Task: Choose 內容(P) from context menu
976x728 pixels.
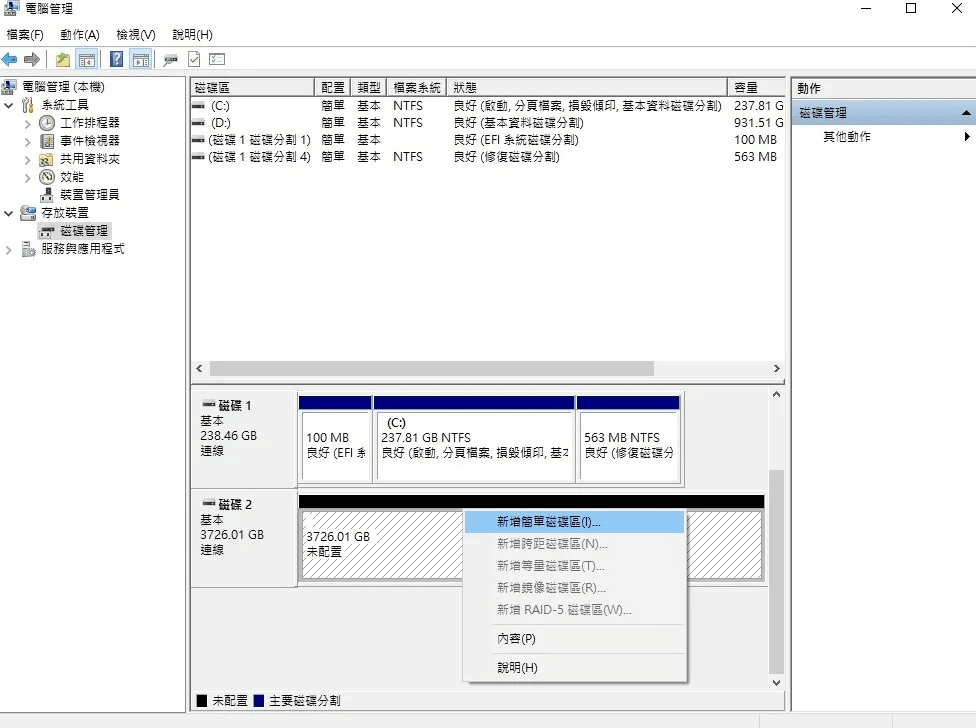Action: 575,638
